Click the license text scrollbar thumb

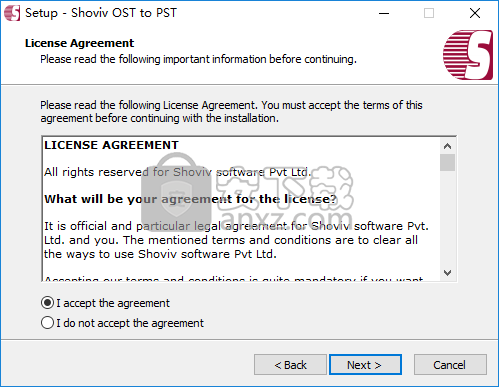click(447, 162)
